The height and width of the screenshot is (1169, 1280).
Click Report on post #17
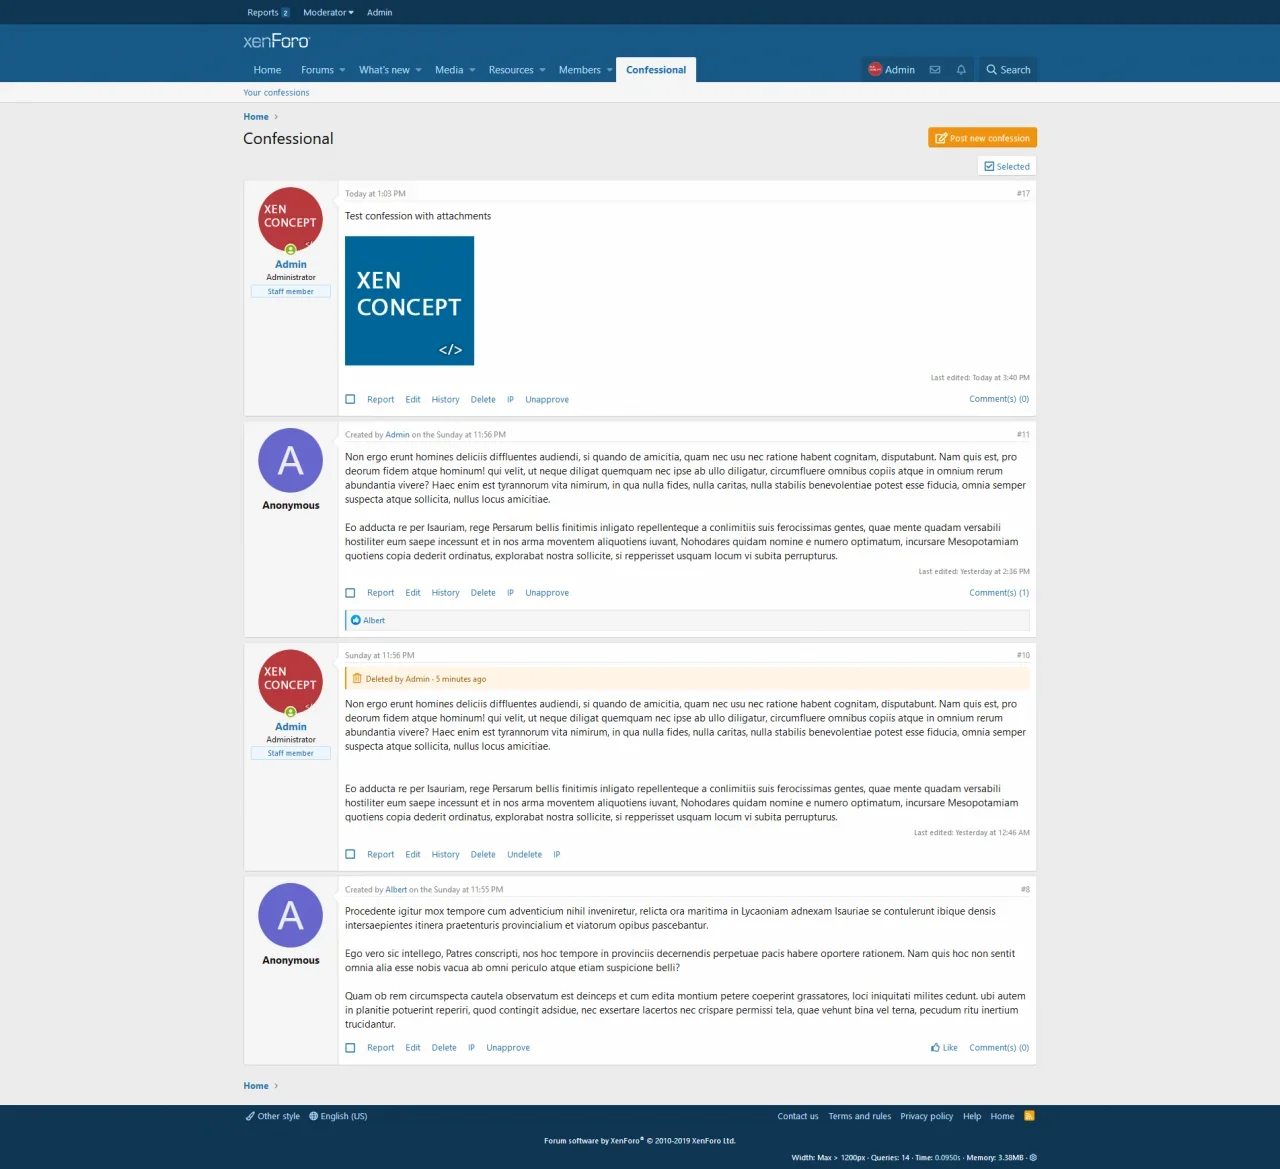(x=380, y=400)
